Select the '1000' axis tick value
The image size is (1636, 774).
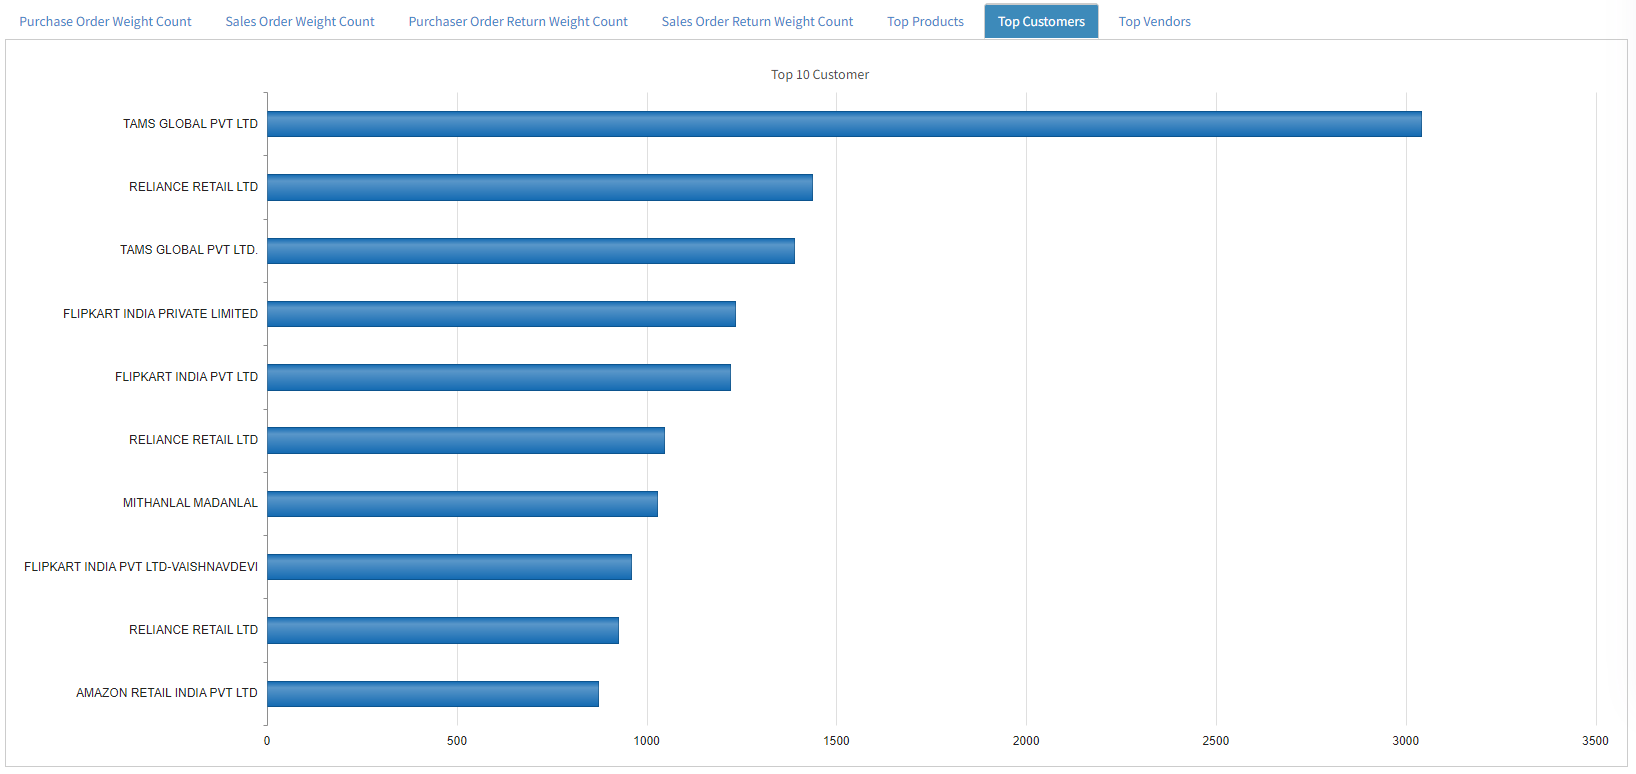coord(647,741)
